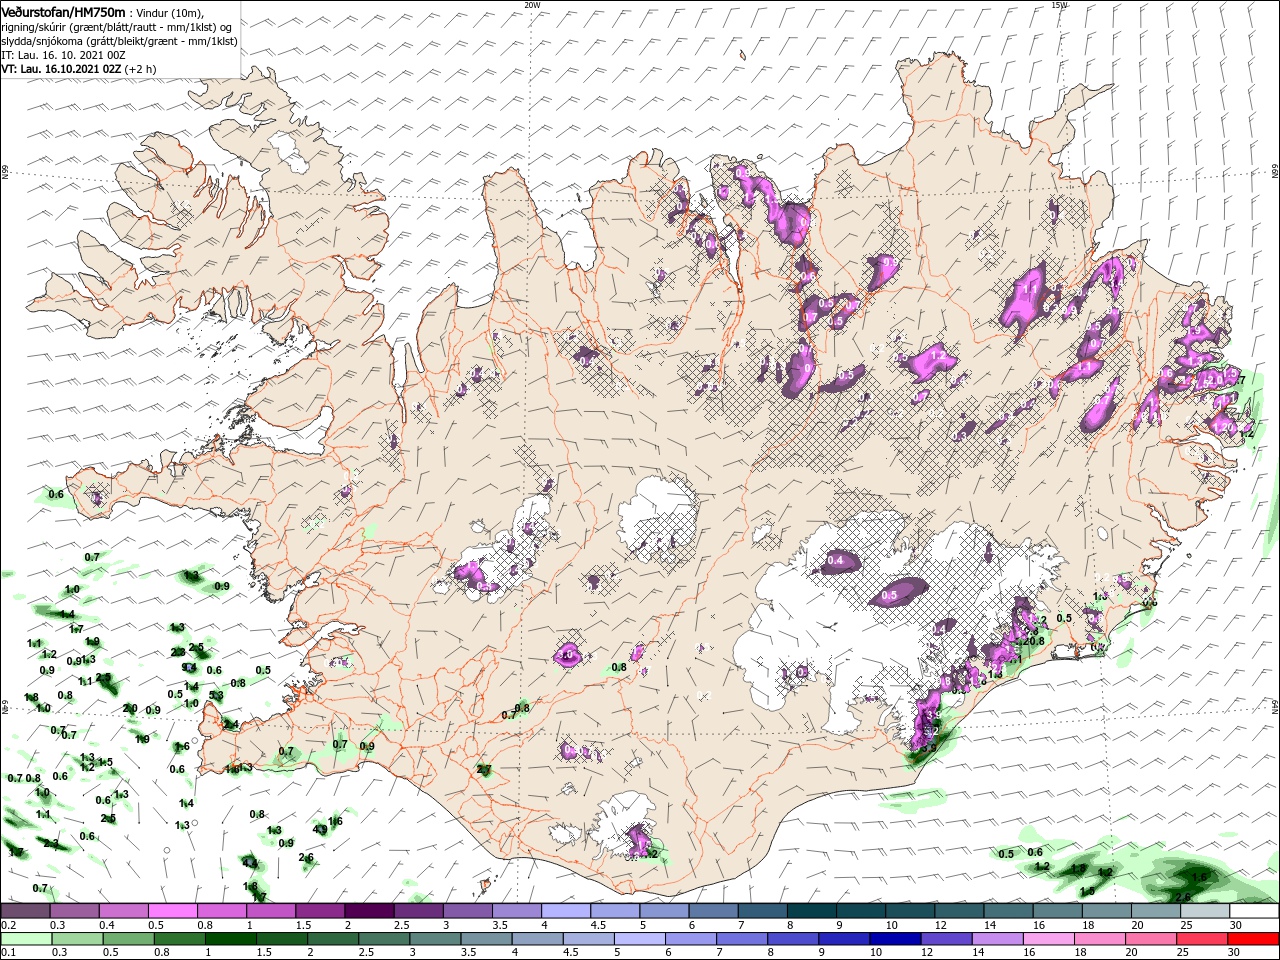Click the '30' label in the rain legend
This screenshot has width=1280, height=960.
1236,953
